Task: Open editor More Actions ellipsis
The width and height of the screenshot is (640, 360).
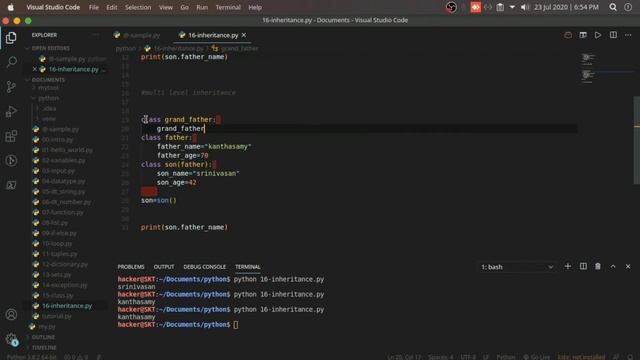Action: [628, 35]
